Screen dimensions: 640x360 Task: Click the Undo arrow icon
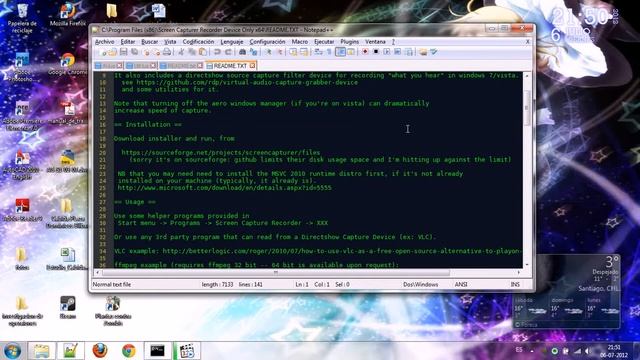pos(217,52)
